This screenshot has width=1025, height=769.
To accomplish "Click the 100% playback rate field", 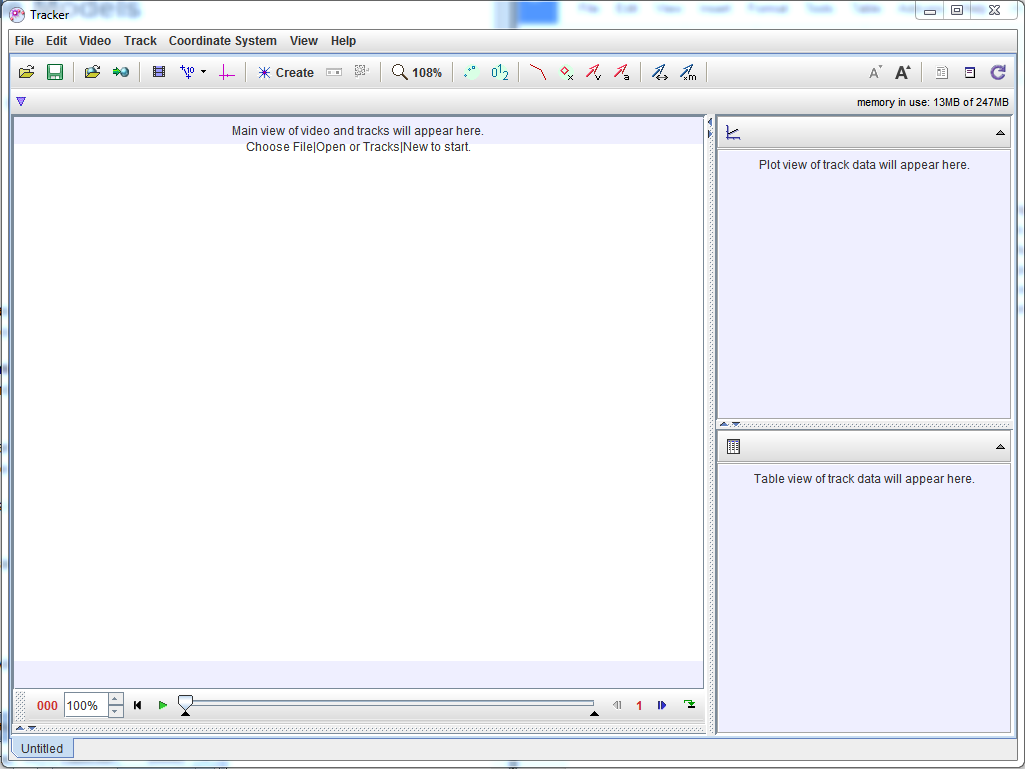I will pos(85,705).
